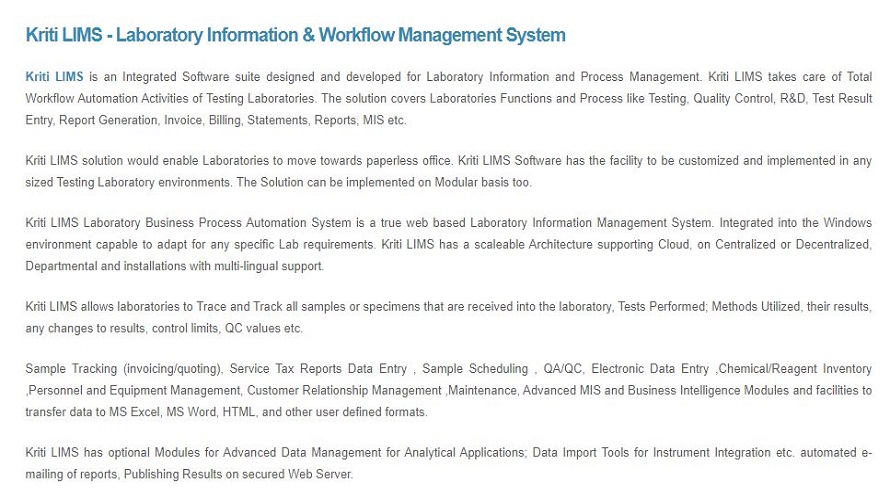Image resolution: width=890 pixels, height=500 pixels.
Task: Click the paragraph about paperless office
Action: click(x=448, y=171)
